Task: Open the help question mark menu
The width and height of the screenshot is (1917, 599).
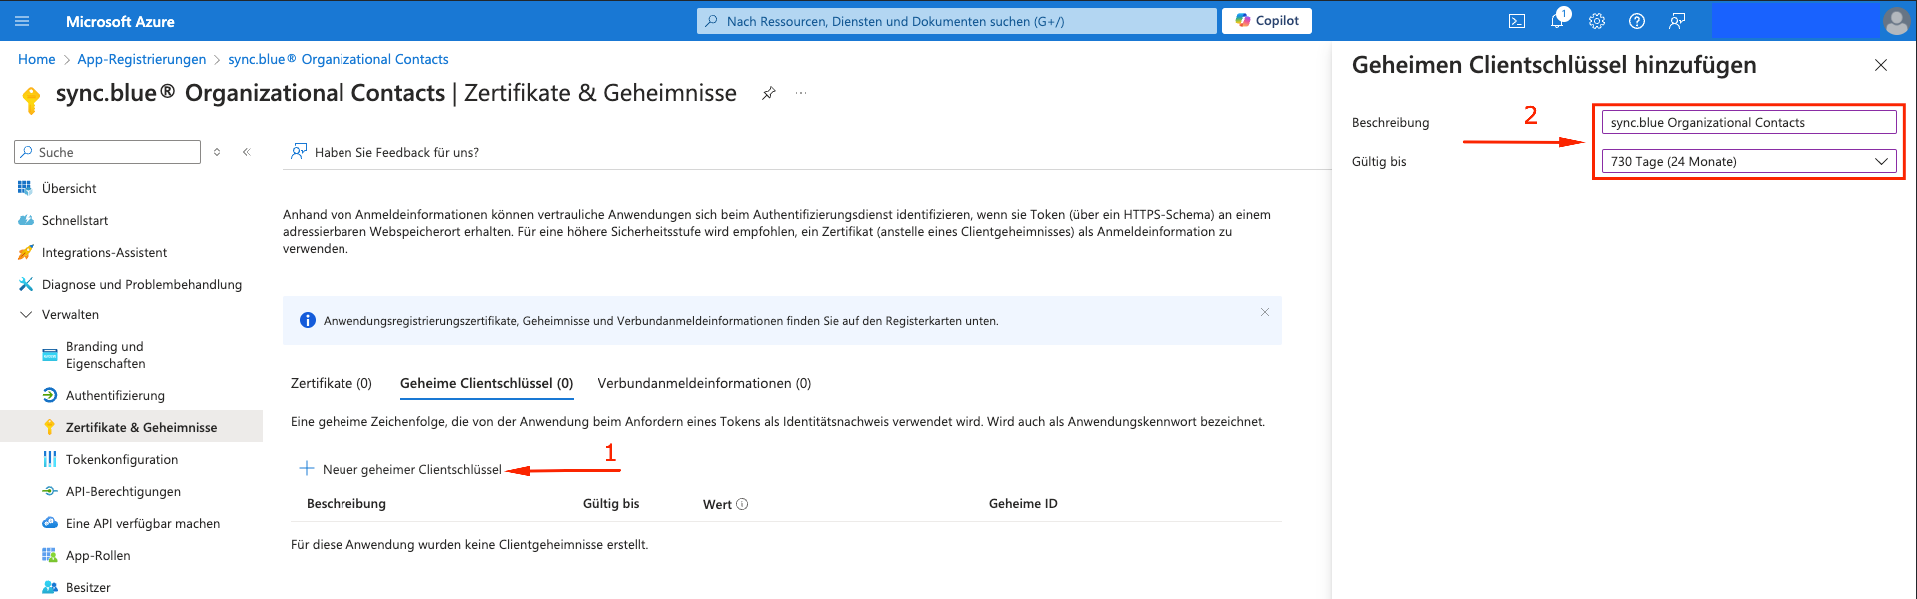Action: [1637, 21]
